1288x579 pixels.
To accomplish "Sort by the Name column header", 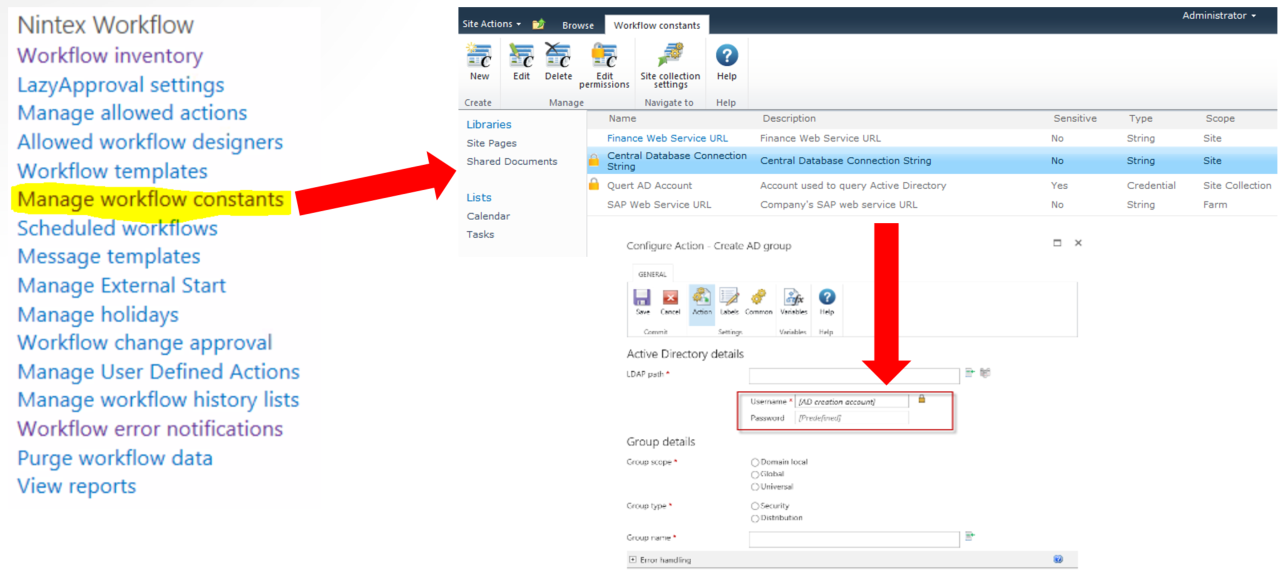I will (622, 118).
